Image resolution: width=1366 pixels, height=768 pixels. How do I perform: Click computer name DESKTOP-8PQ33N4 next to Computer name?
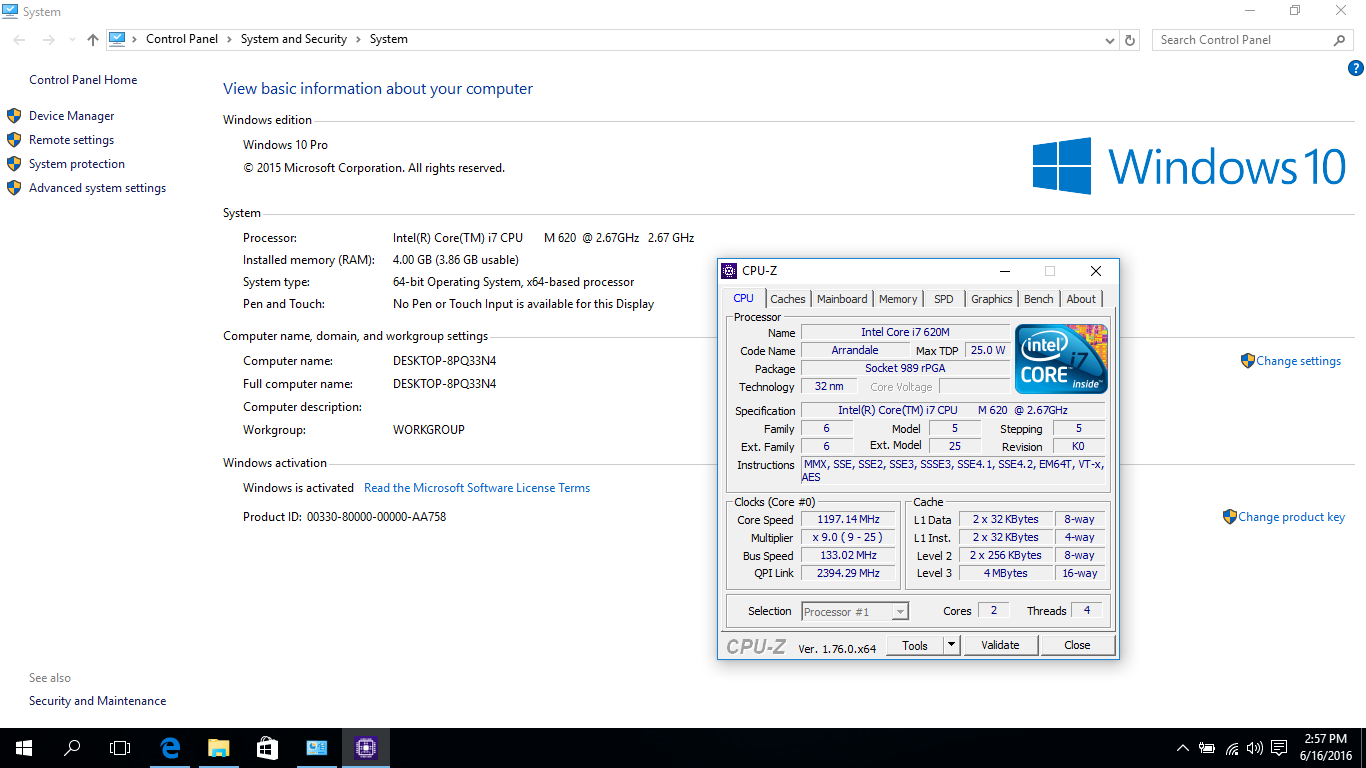(x=444, y=361)
